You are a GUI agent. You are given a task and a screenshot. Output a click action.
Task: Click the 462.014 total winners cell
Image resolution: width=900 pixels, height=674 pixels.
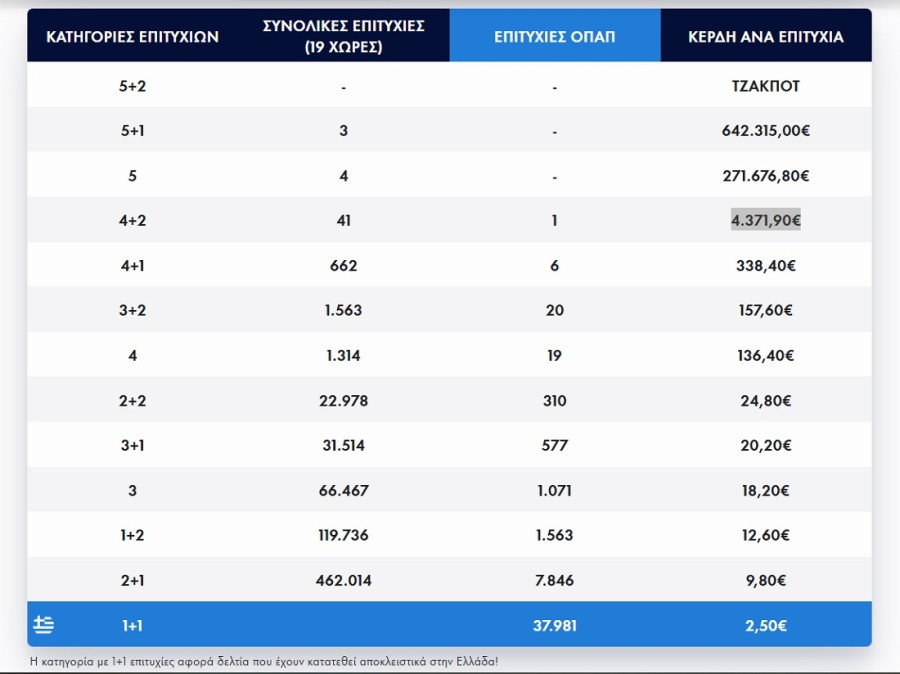343,580
